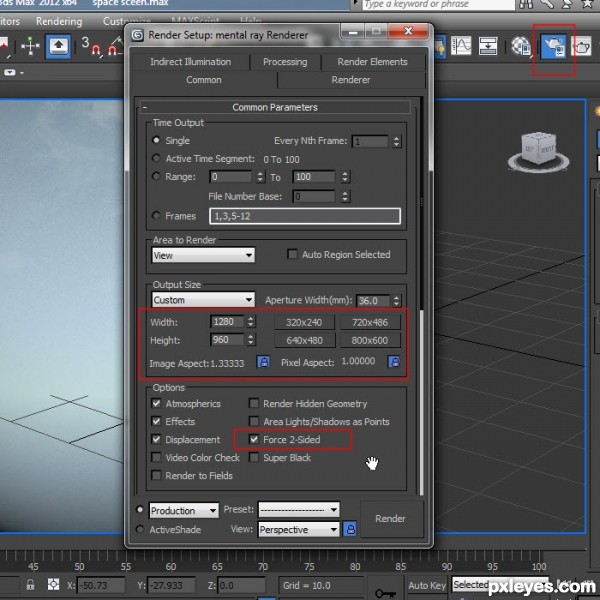Open Render Setup teapot icon in main toolbar
The image size is (600, 600).
click(x=553, y=46)
